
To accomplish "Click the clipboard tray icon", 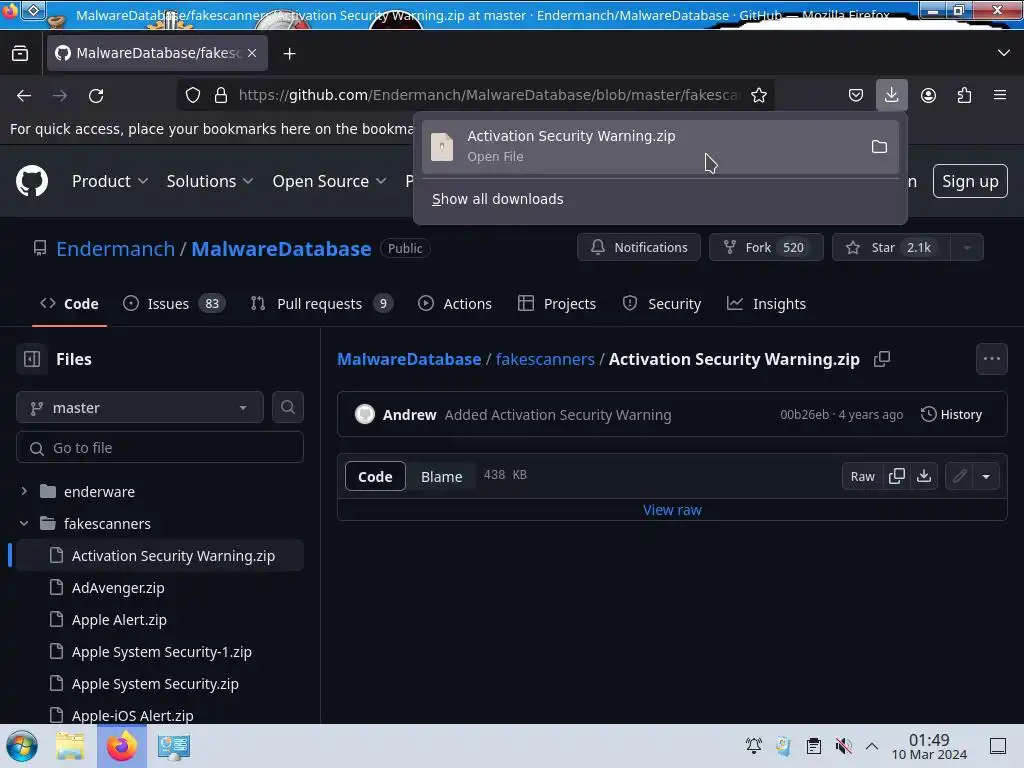I will 813,746.
